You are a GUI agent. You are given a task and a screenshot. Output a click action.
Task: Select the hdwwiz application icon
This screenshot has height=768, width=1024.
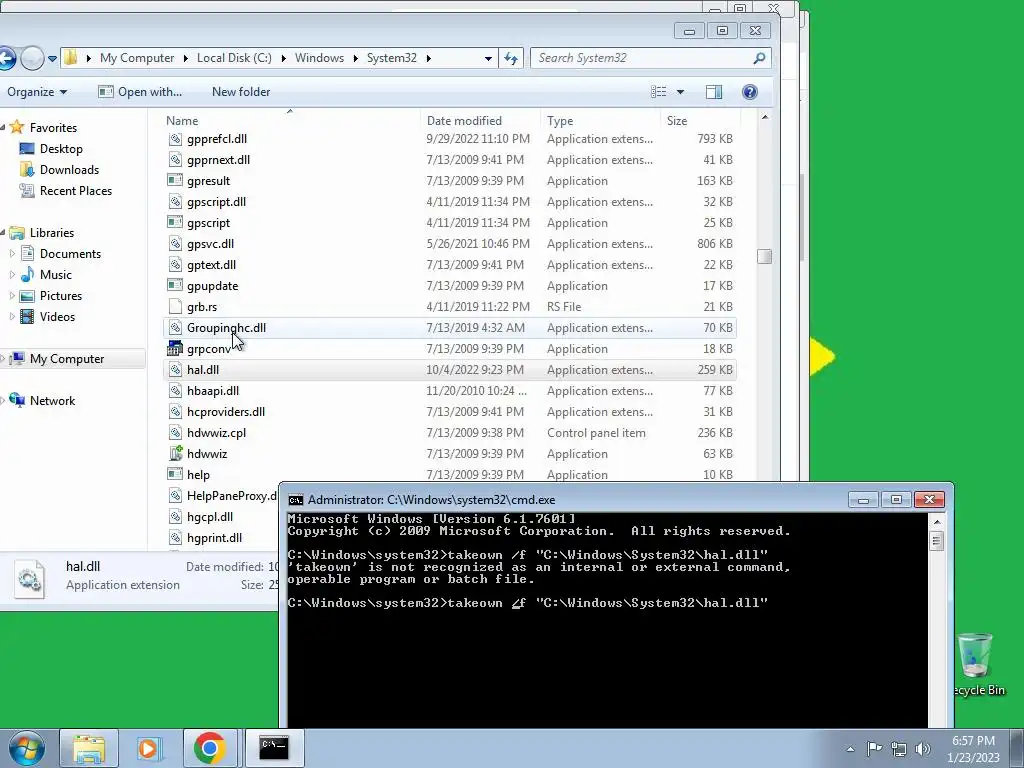[x=174, y=454]
